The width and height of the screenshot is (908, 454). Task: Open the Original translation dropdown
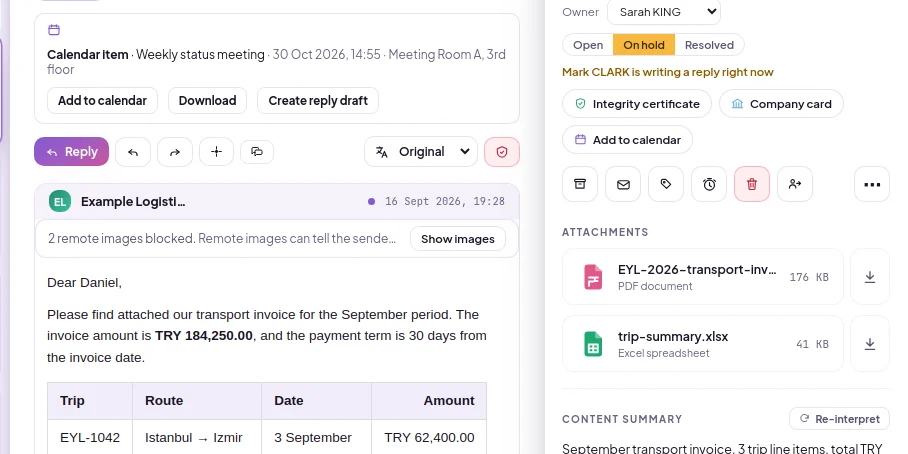[421, 152]
